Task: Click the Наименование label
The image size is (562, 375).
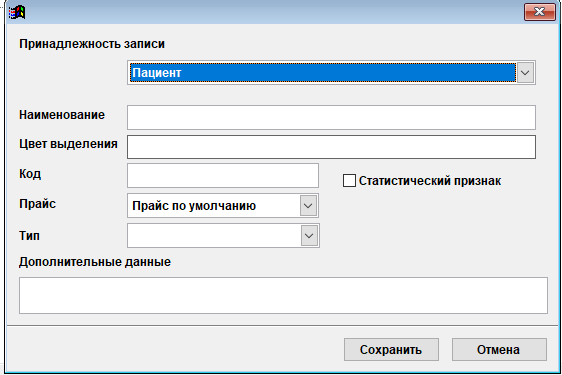Action: (62, 115)
